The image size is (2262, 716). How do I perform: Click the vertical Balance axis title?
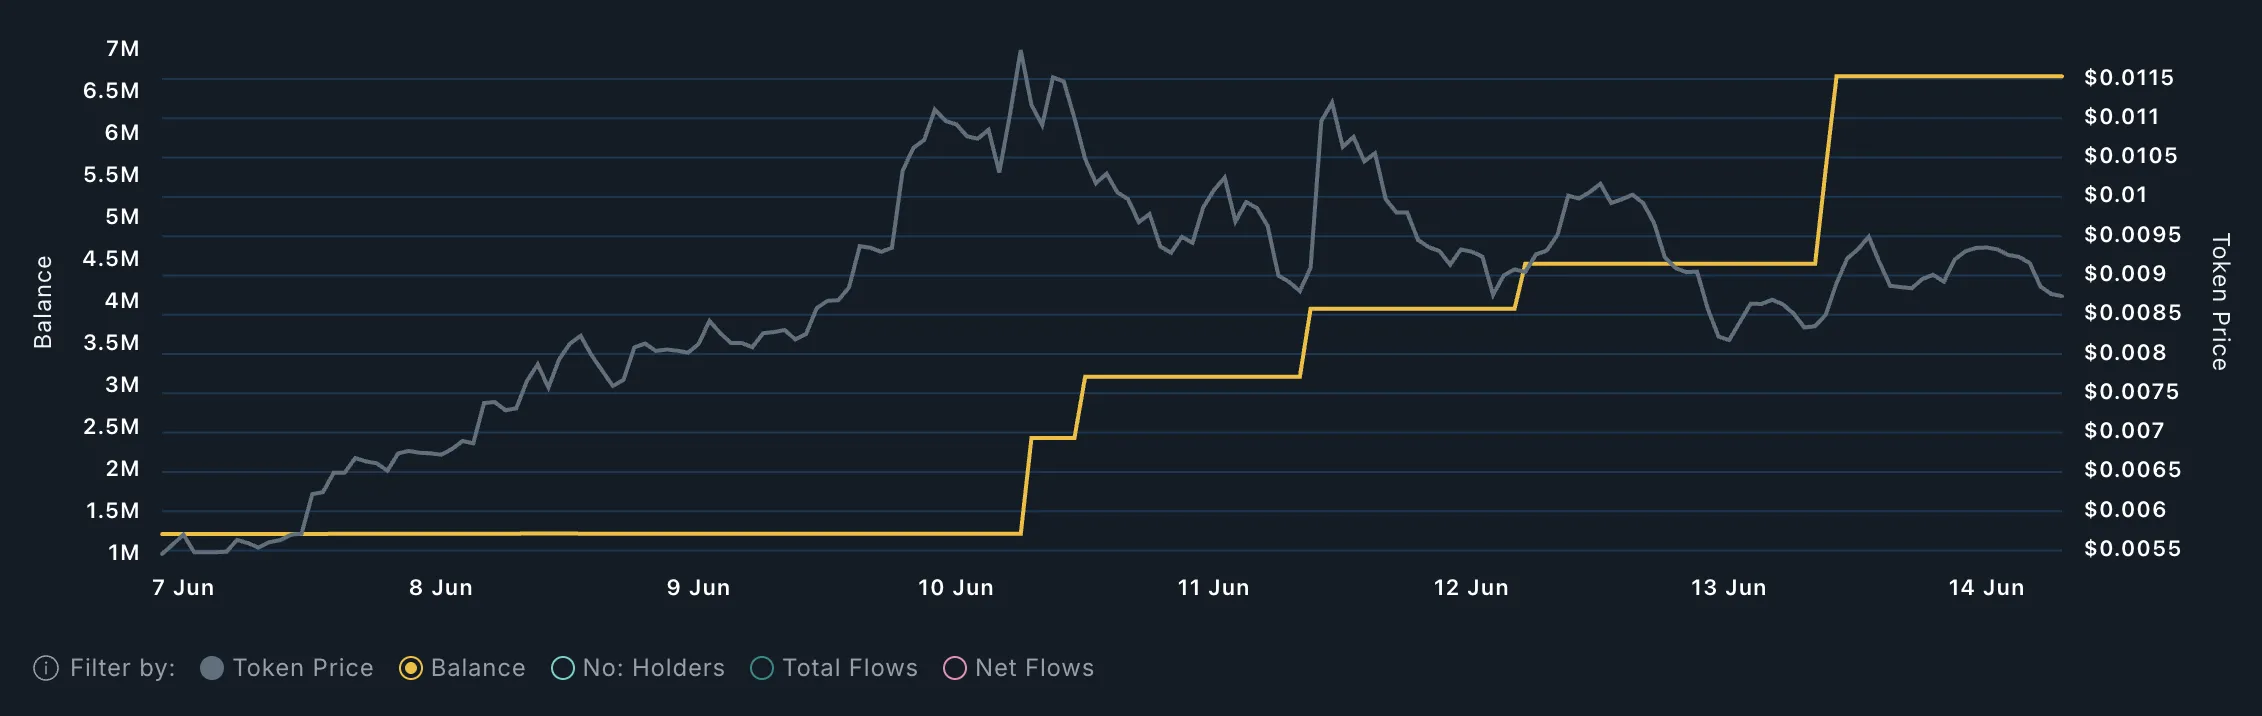[43, 302]
